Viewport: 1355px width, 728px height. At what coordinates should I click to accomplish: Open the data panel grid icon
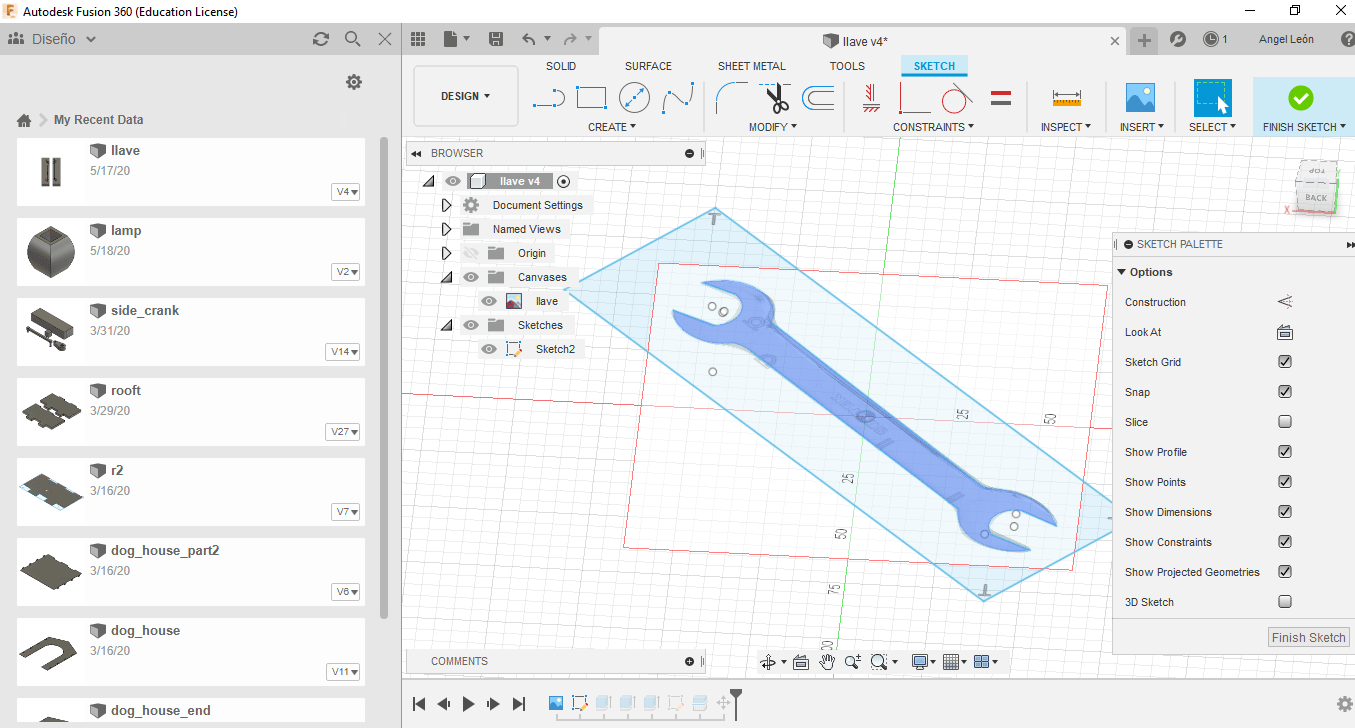pyautogui.click(x=419, y=39)
